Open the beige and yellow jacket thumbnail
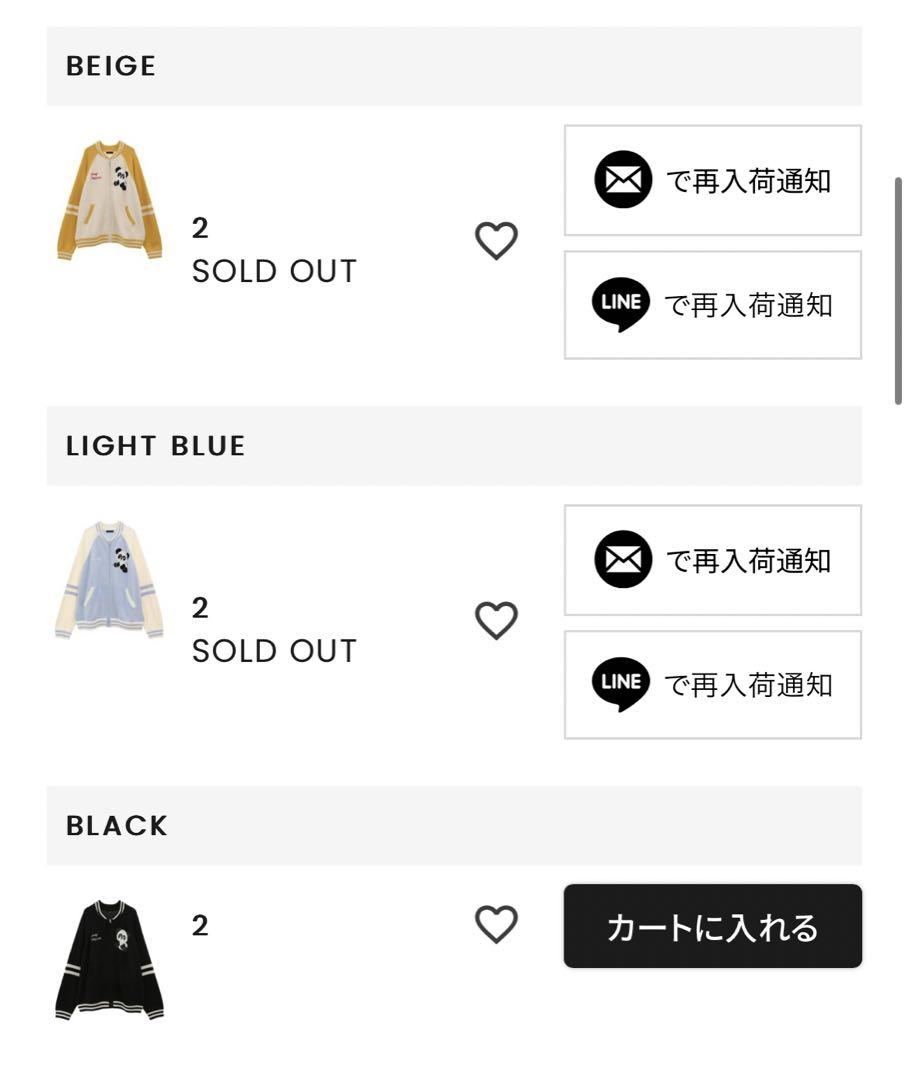The width and height of the screenshot is (910, 1080). pos(110,200)
